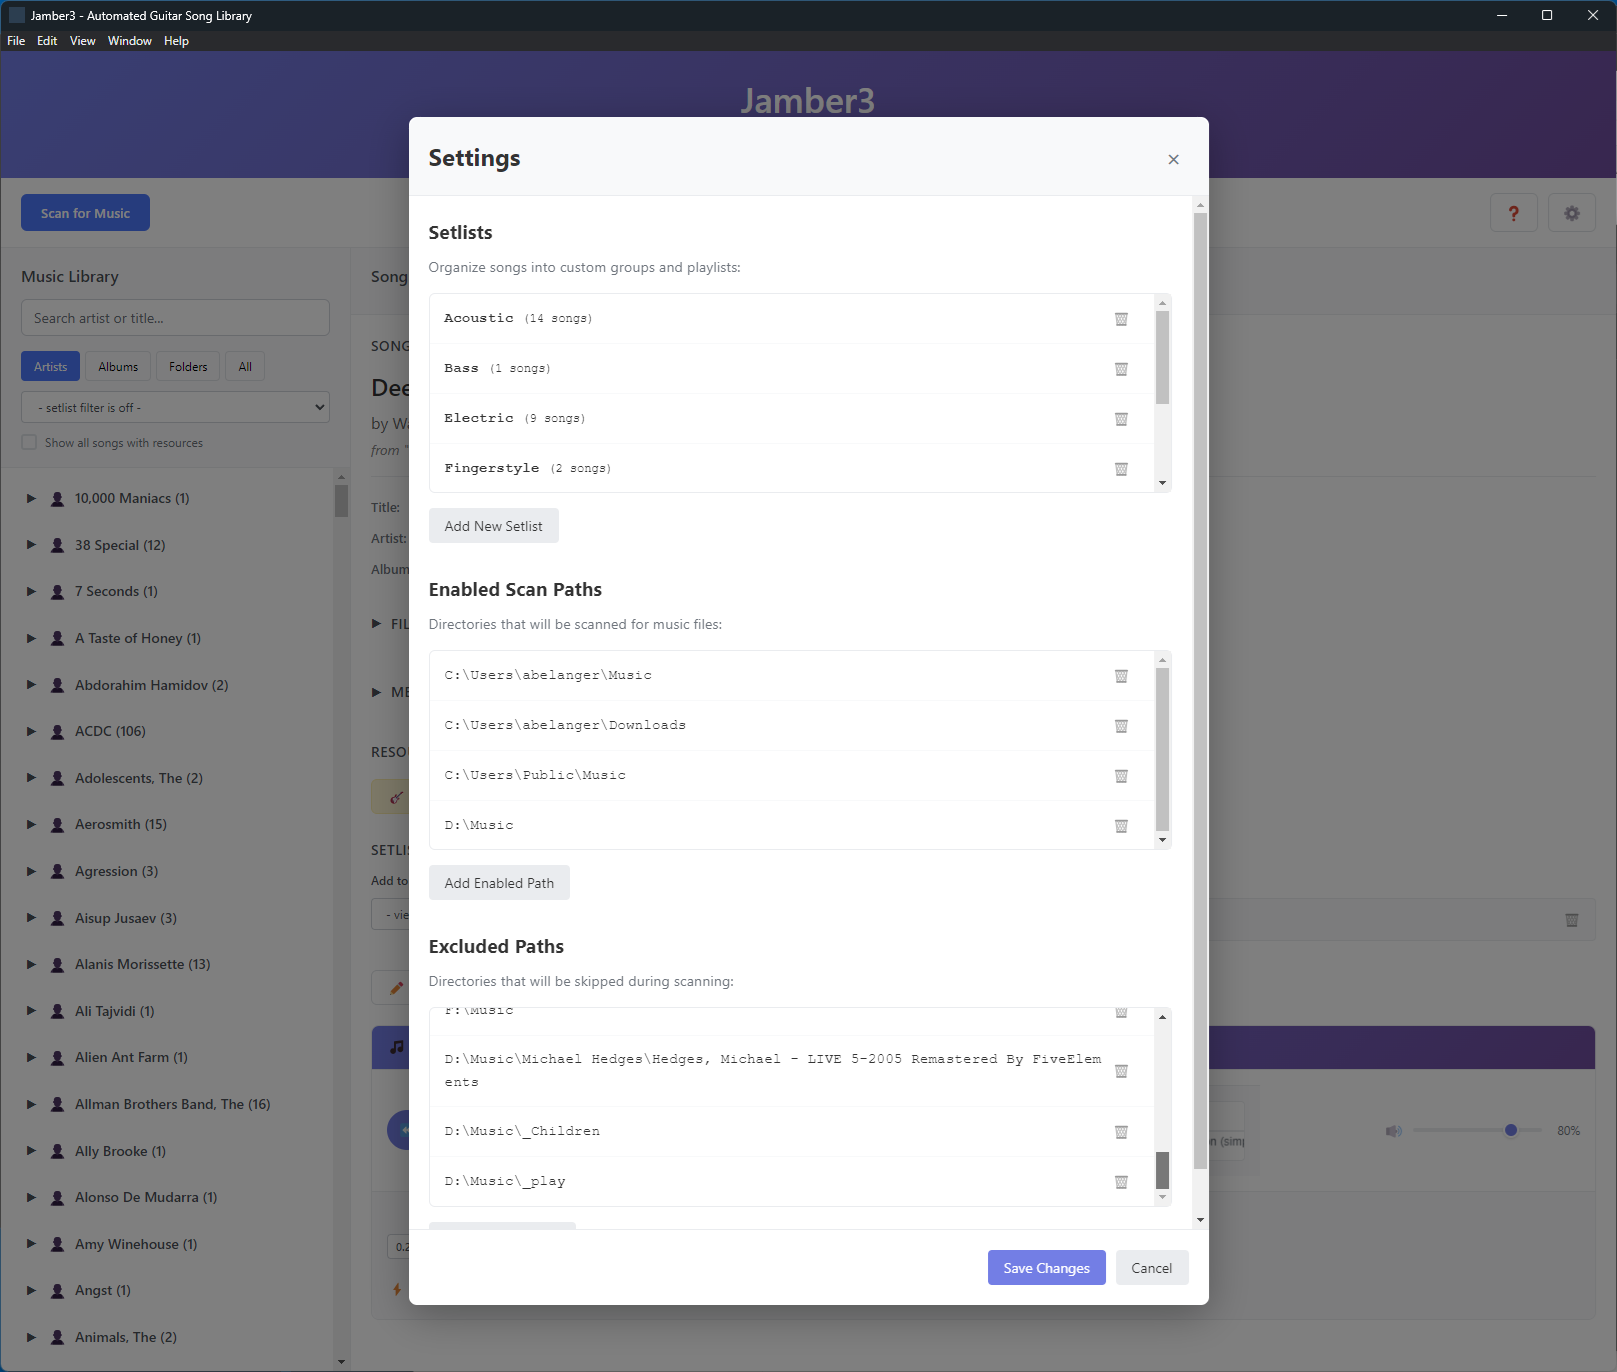Screen dimensions: 1617x1372
Task: Select the Amy Winehouse (1) artist row
Action: pyautogui.click(x=166, y=1244)
